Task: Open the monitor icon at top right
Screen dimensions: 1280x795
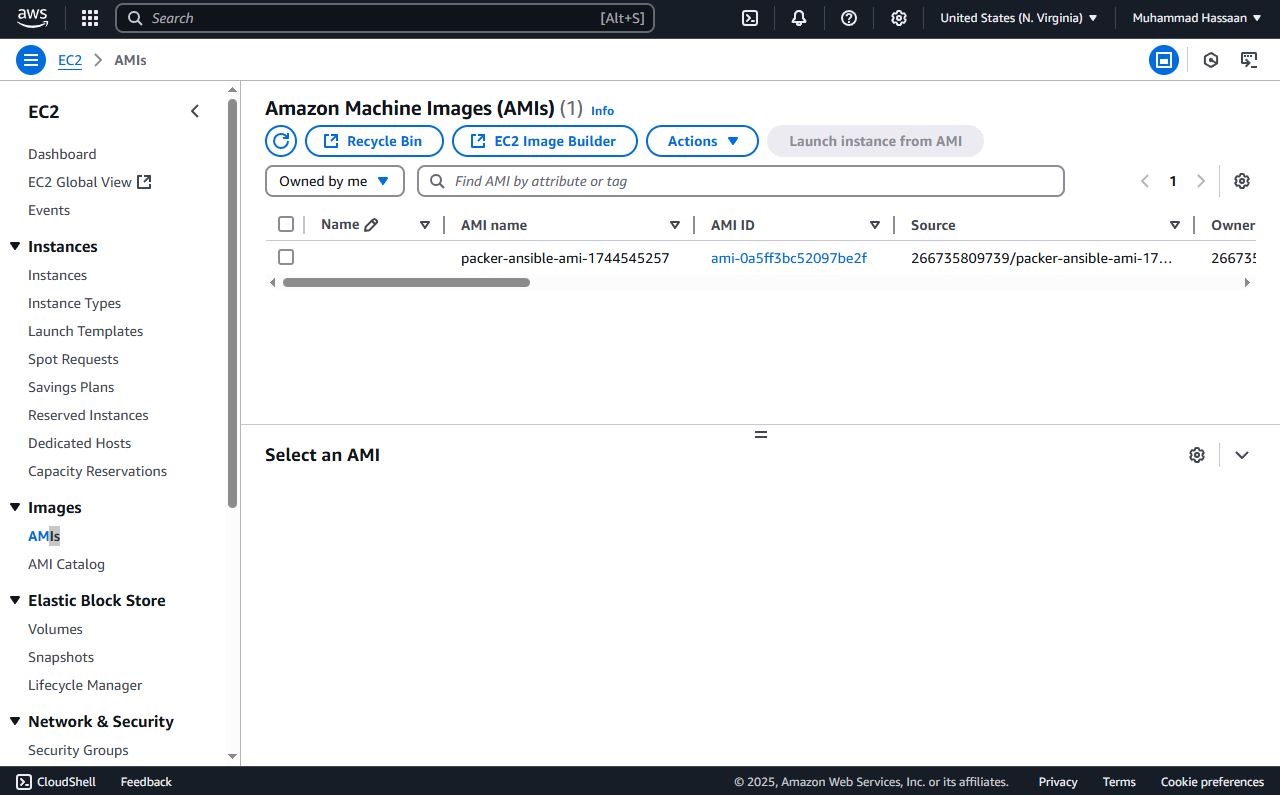Action: 1249,60
